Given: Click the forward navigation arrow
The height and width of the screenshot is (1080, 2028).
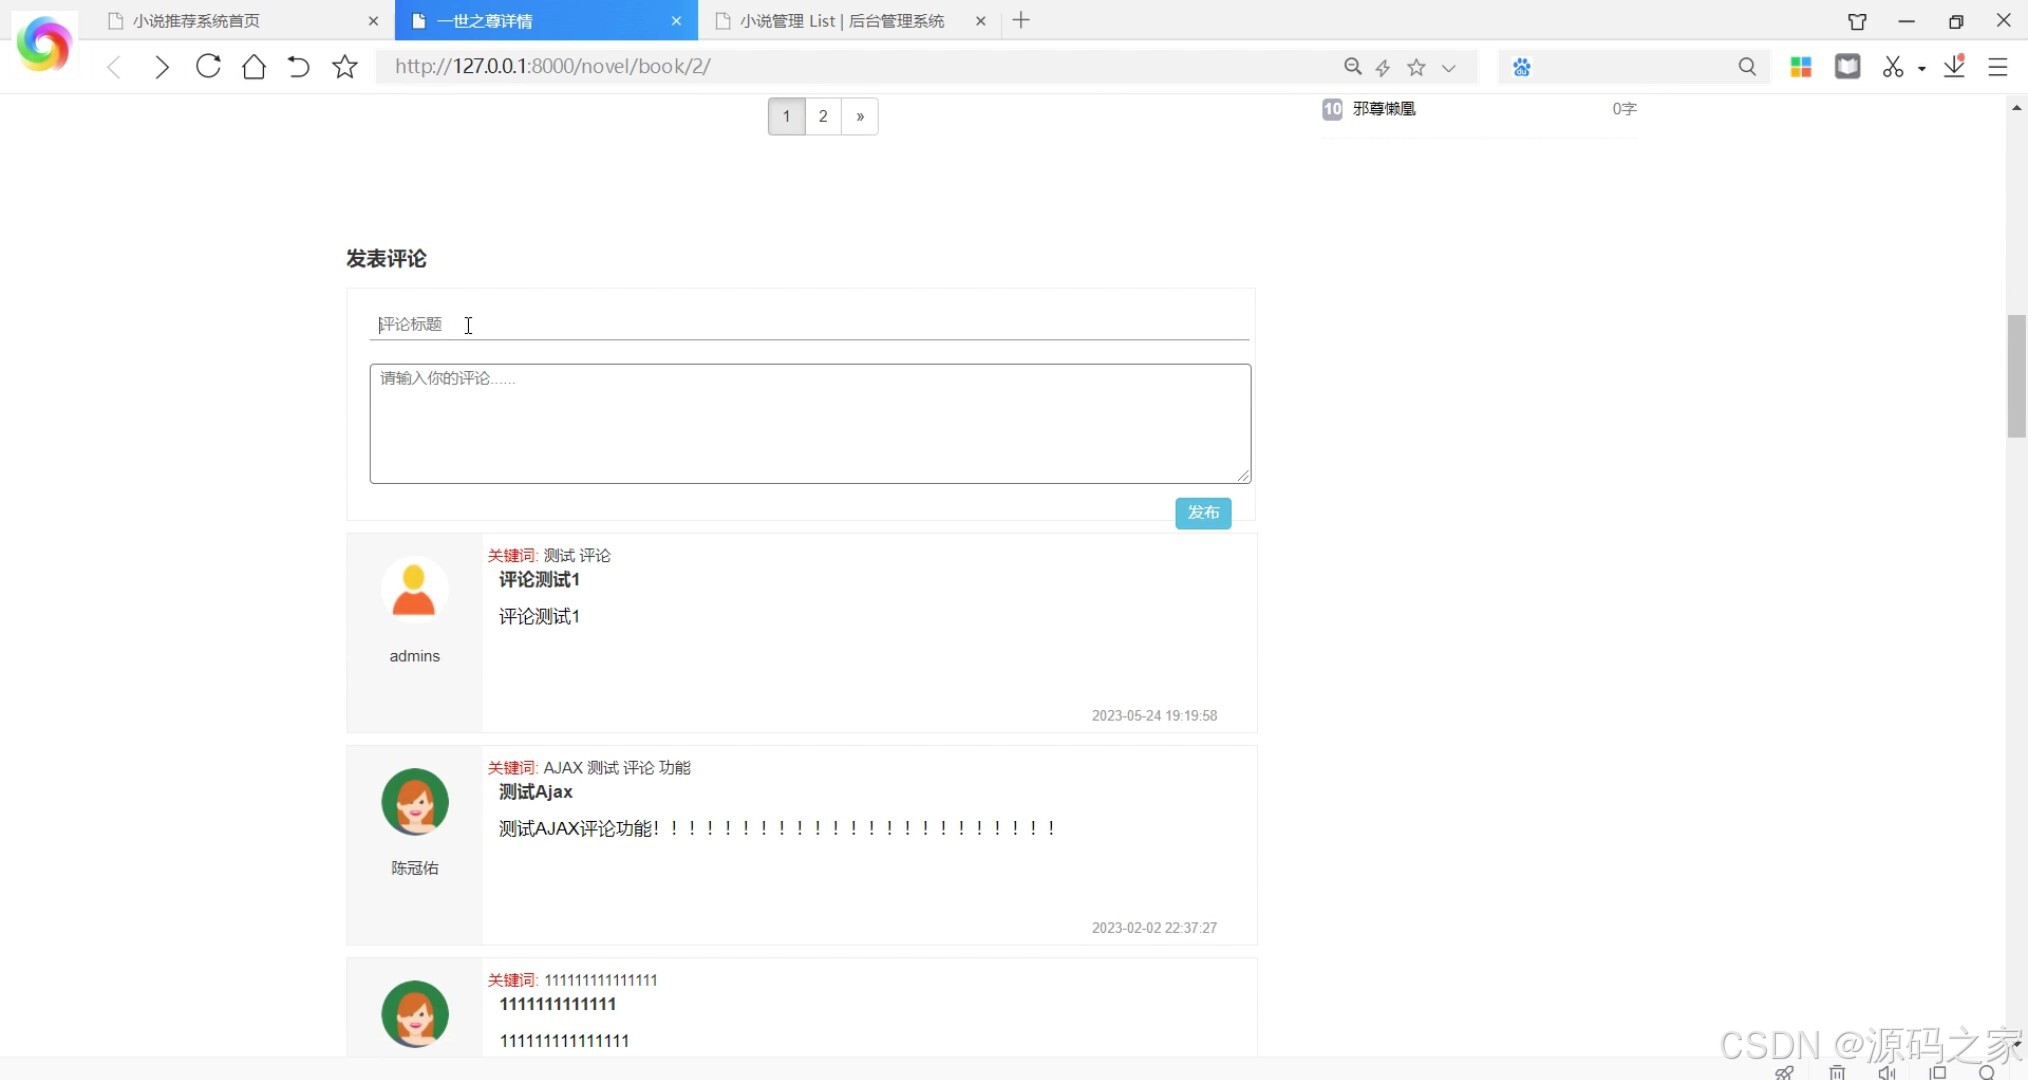Looking at the screenshot, I should tap(161, 67).
